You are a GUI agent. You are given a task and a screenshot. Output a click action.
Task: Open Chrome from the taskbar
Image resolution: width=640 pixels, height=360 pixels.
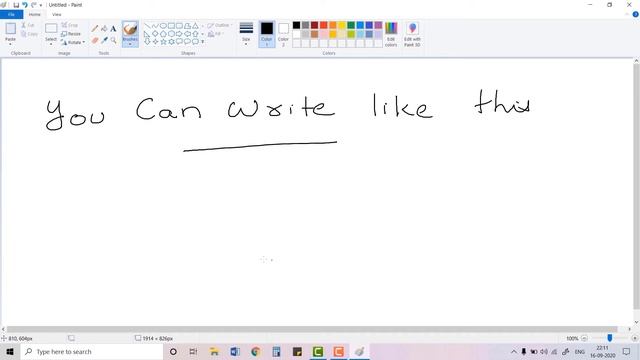tap(256, 351)
